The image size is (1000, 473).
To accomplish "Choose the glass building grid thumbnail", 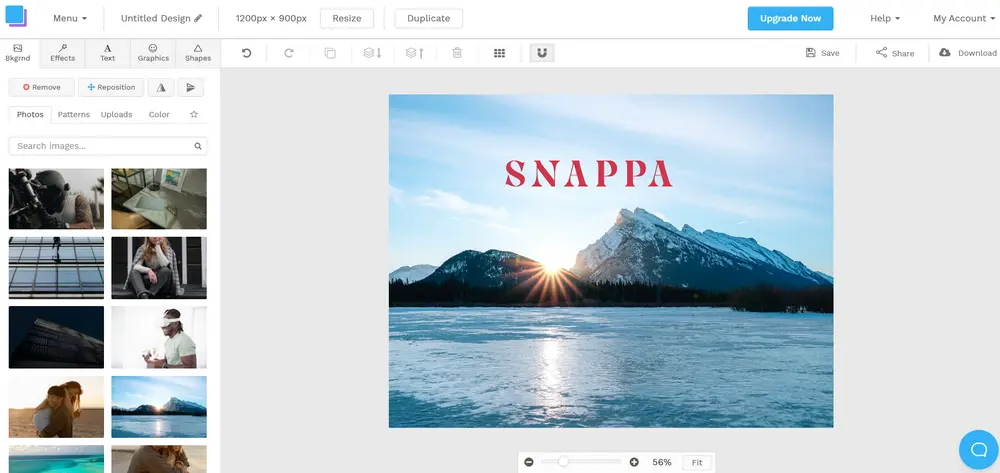I will 56,268.
